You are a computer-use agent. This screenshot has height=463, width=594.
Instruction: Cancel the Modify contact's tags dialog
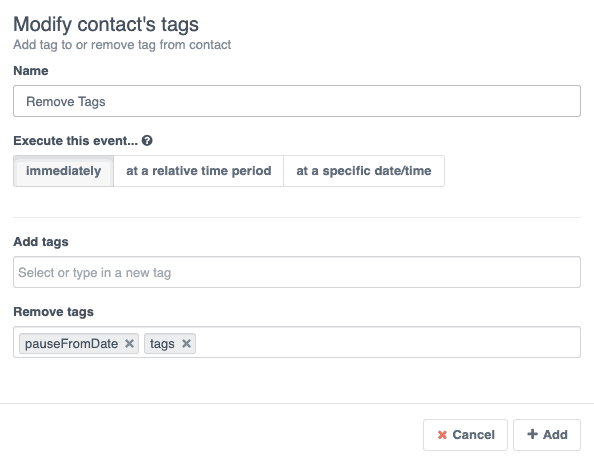tap(465, 435)
